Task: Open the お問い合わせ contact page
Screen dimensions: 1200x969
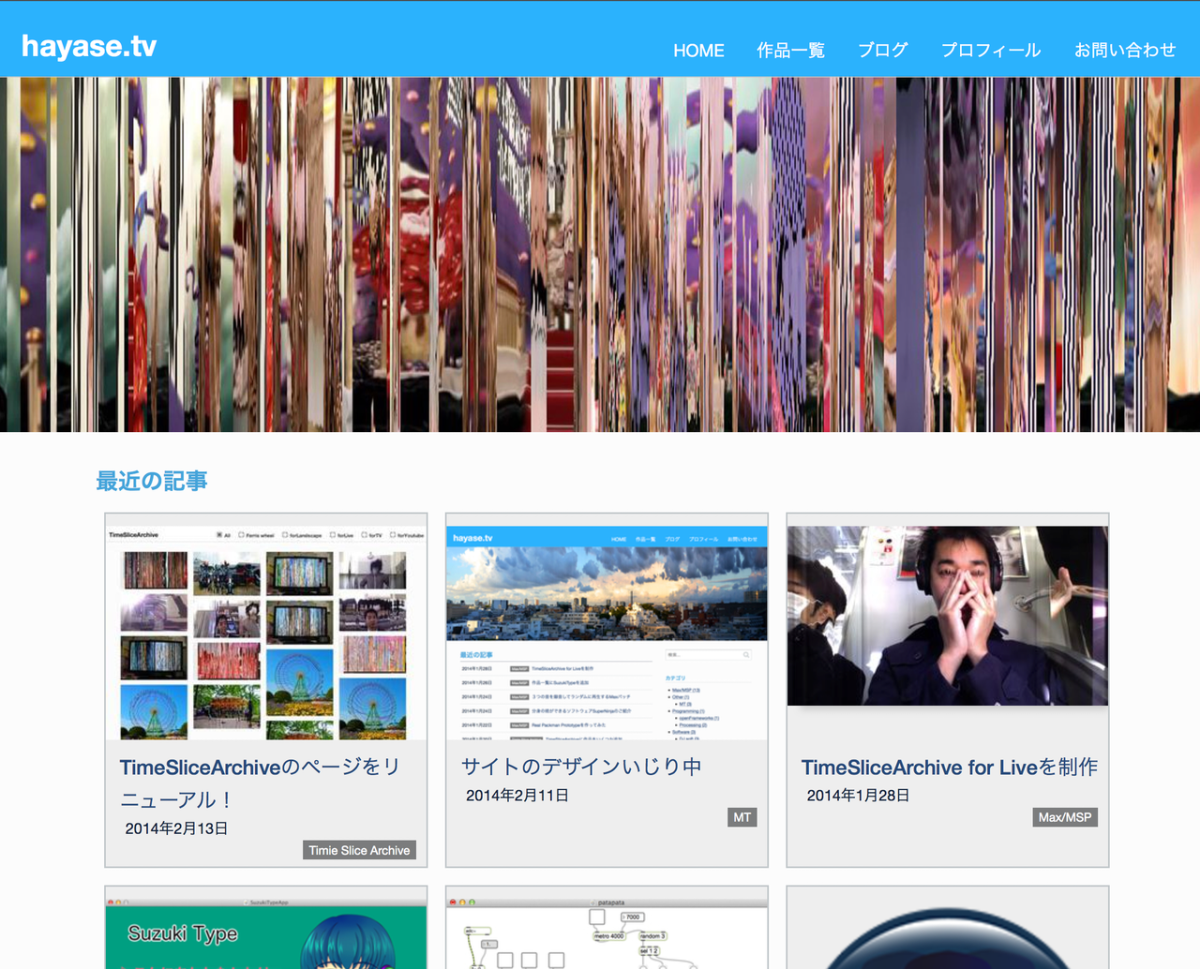Action: coord(1125,50)
